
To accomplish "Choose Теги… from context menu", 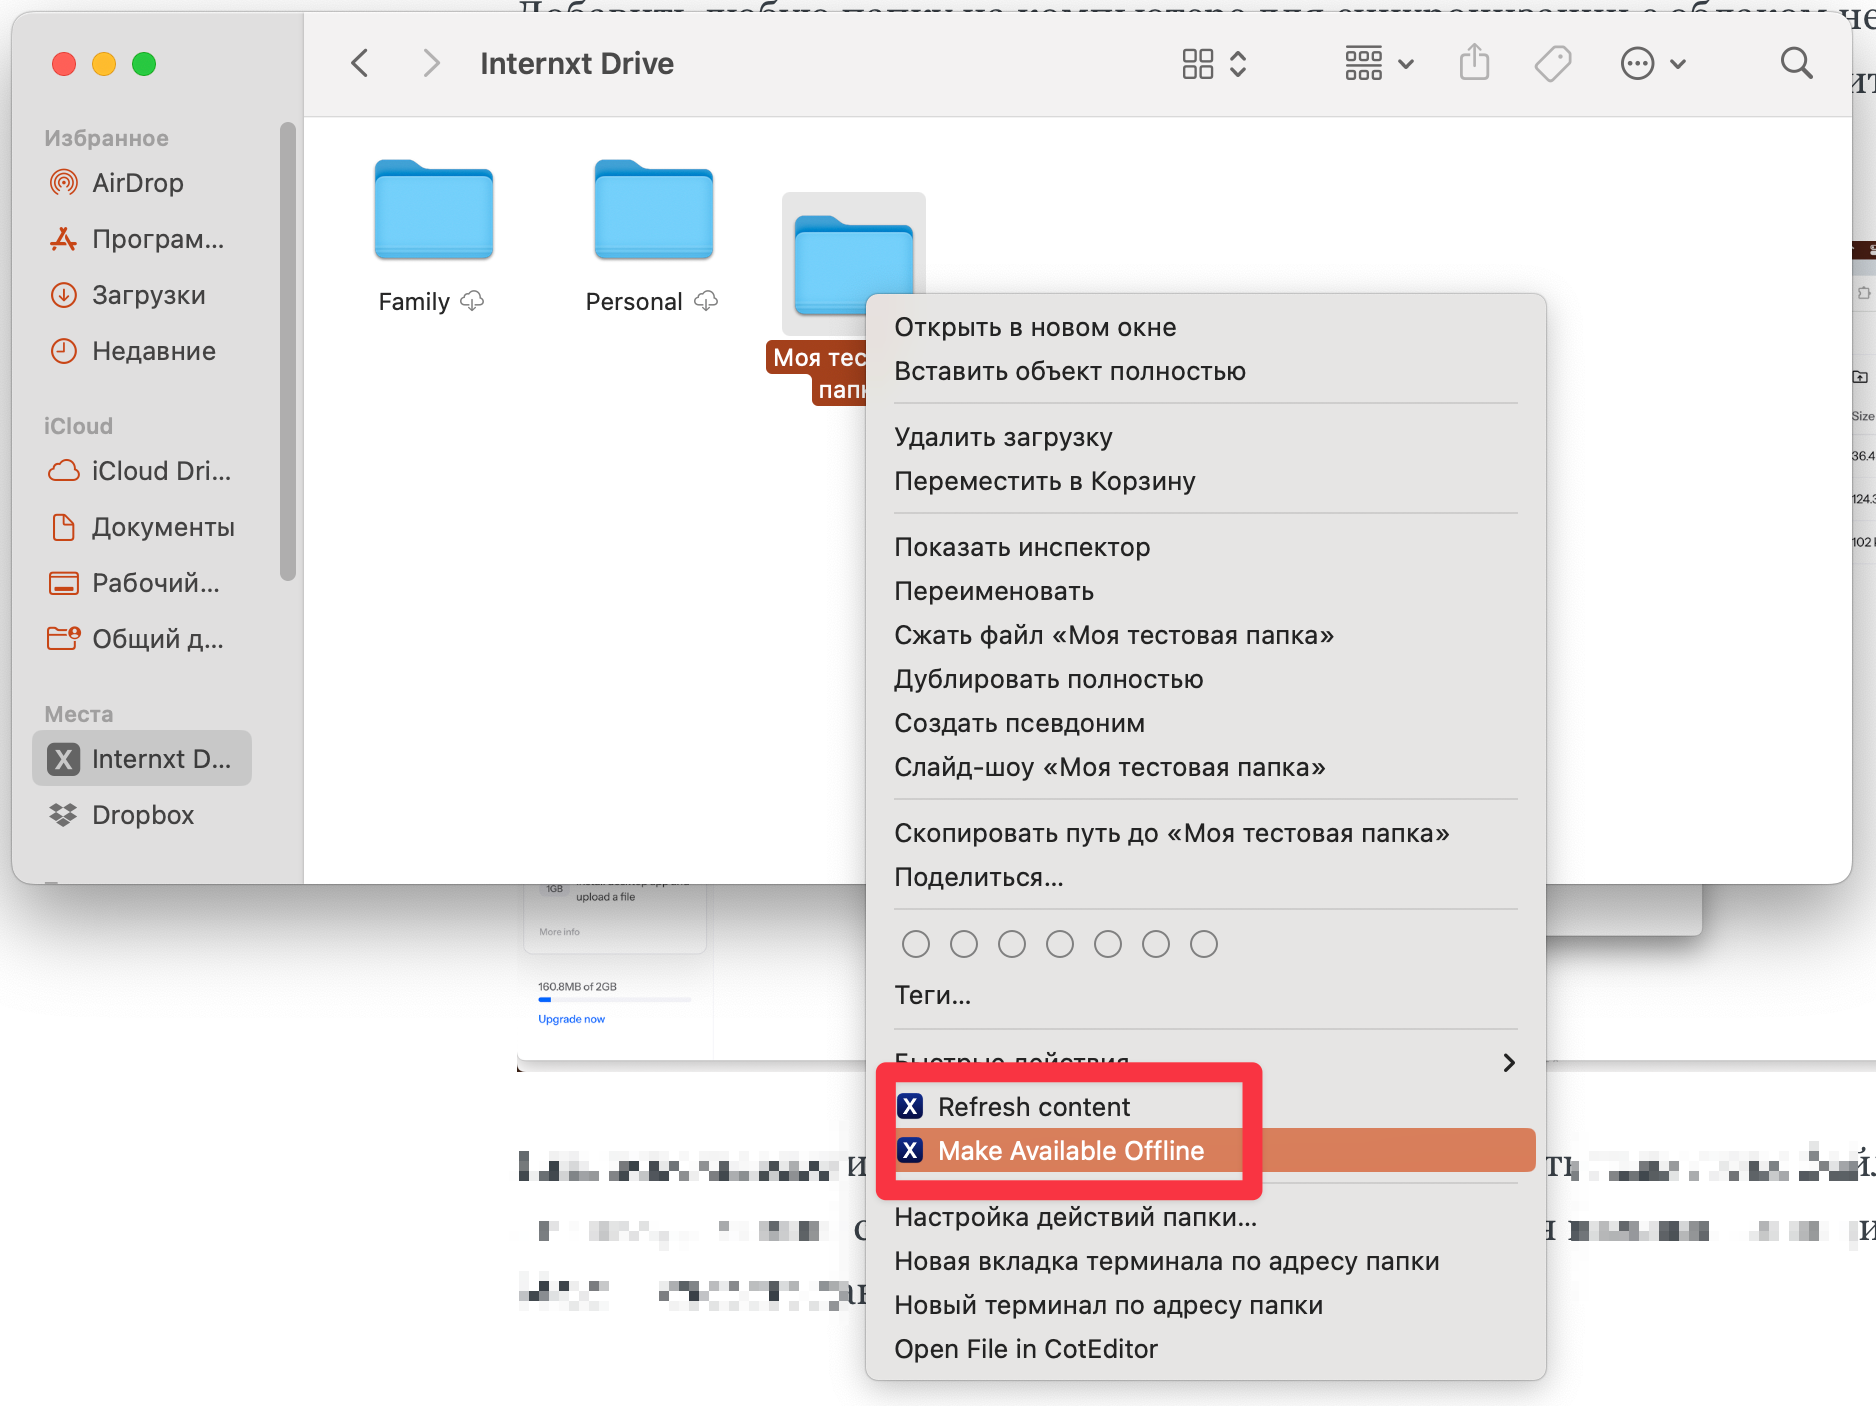I will coord(1205,995).
